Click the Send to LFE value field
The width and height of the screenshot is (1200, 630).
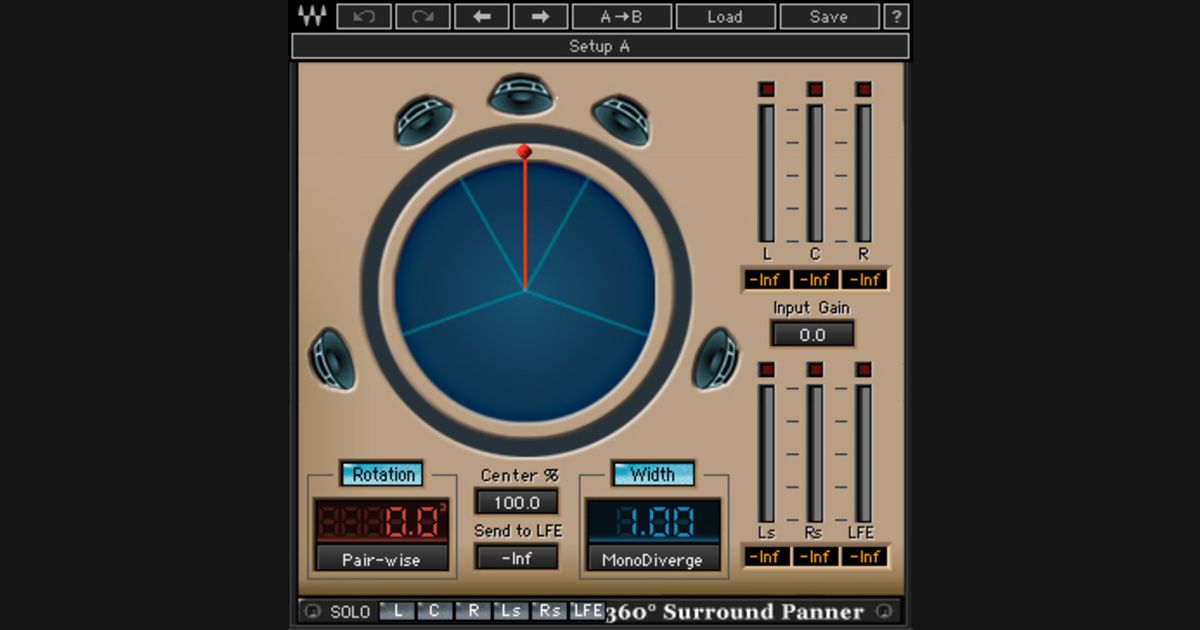pos(517,558)
